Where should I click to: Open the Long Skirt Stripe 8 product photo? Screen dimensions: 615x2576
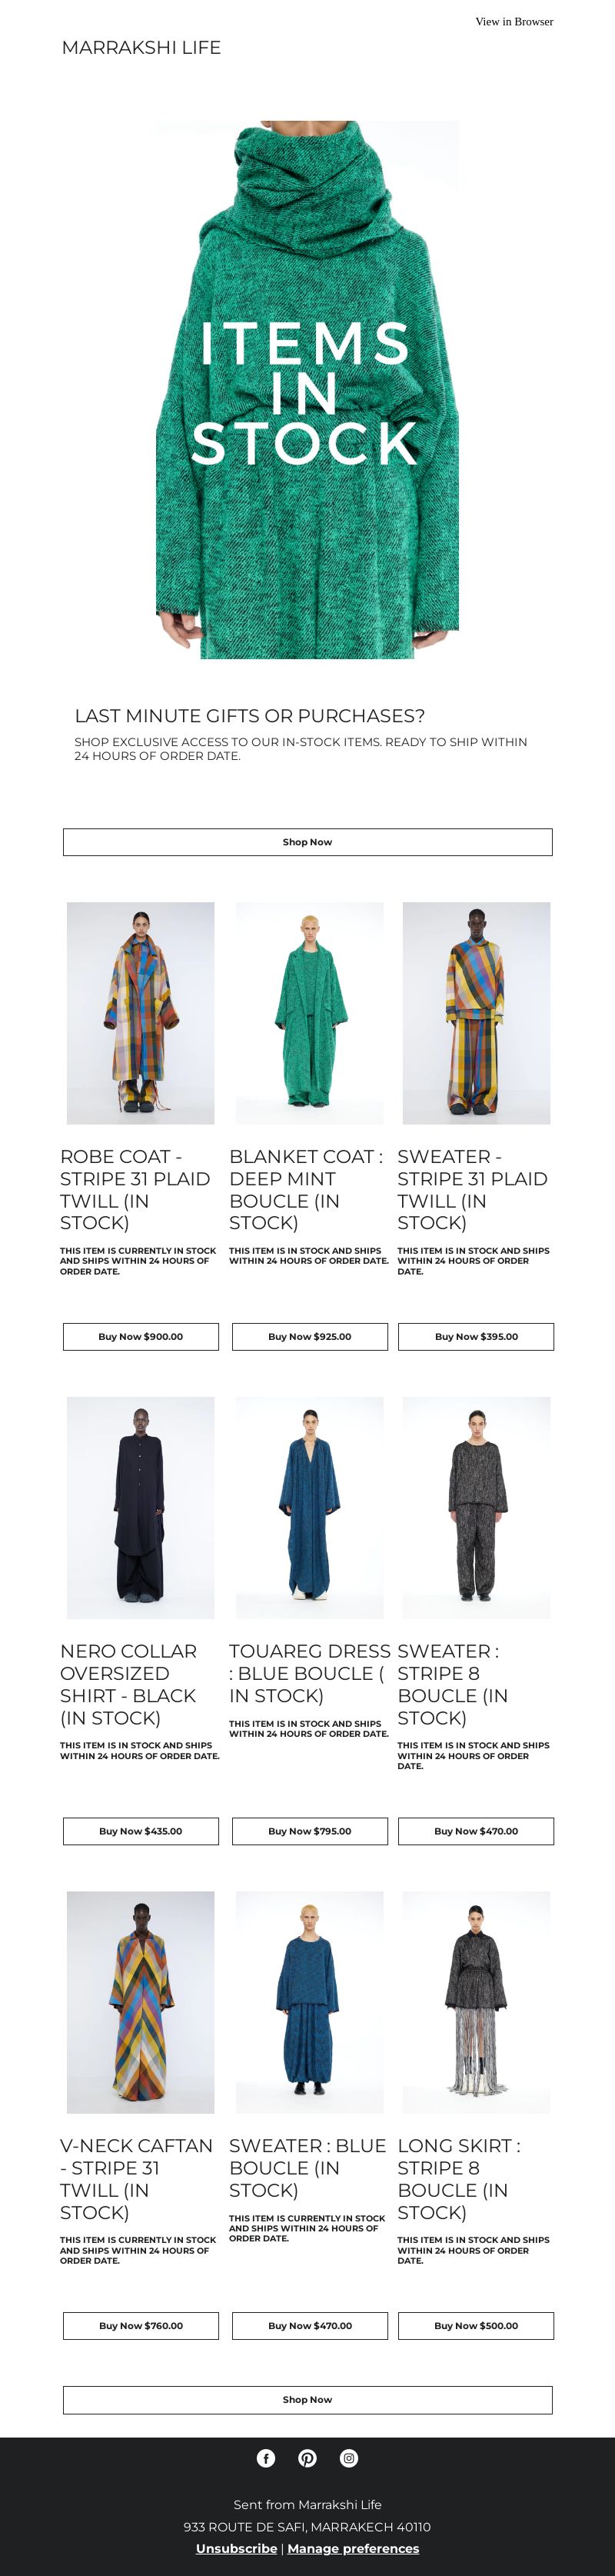476,2002
